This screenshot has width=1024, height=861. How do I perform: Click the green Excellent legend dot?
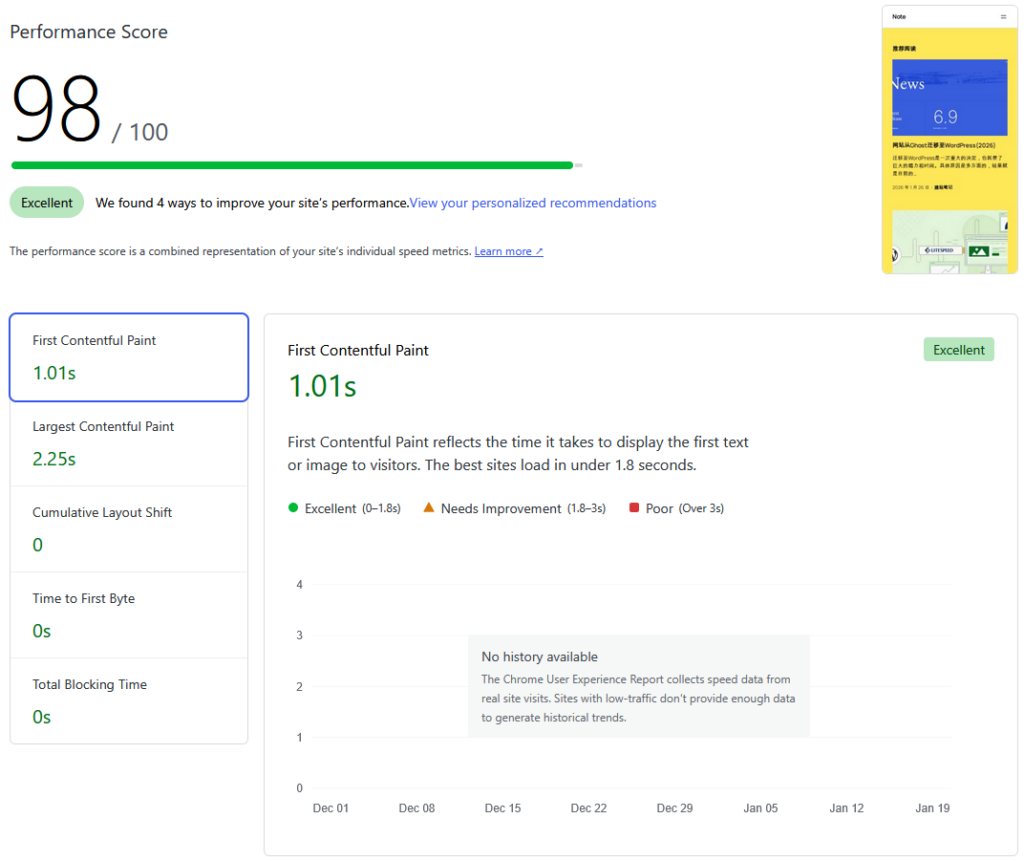(x=293, y=508)
